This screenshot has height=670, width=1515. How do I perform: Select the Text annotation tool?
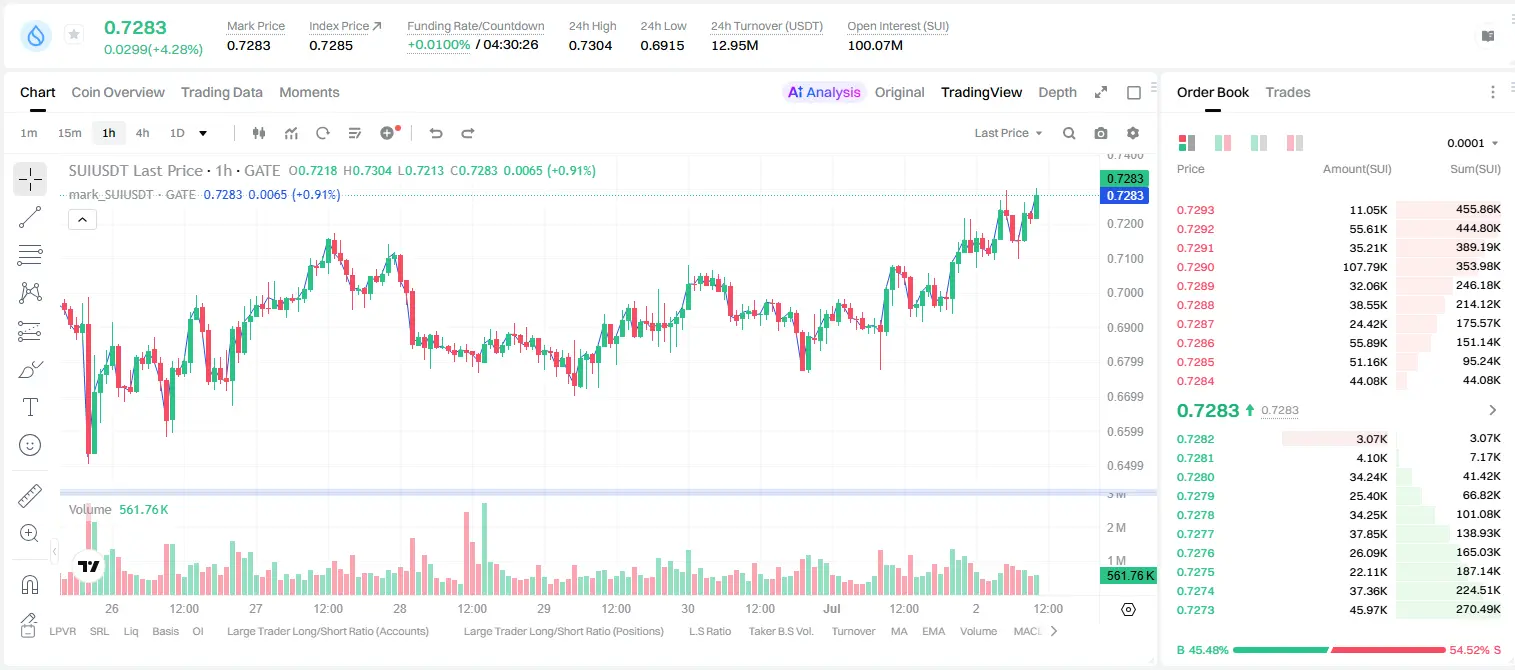tap(30, 407)
